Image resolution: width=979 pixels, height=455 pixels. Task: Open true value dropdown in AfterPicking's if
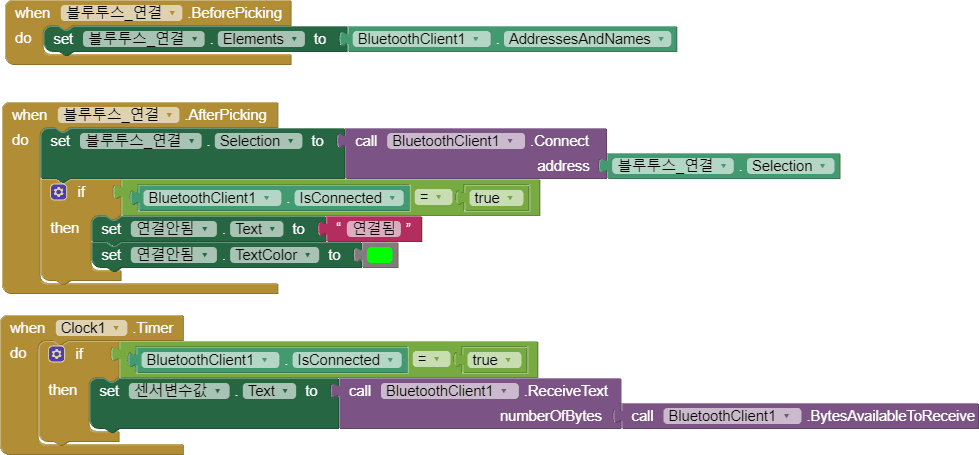click(x=496, y=198)
